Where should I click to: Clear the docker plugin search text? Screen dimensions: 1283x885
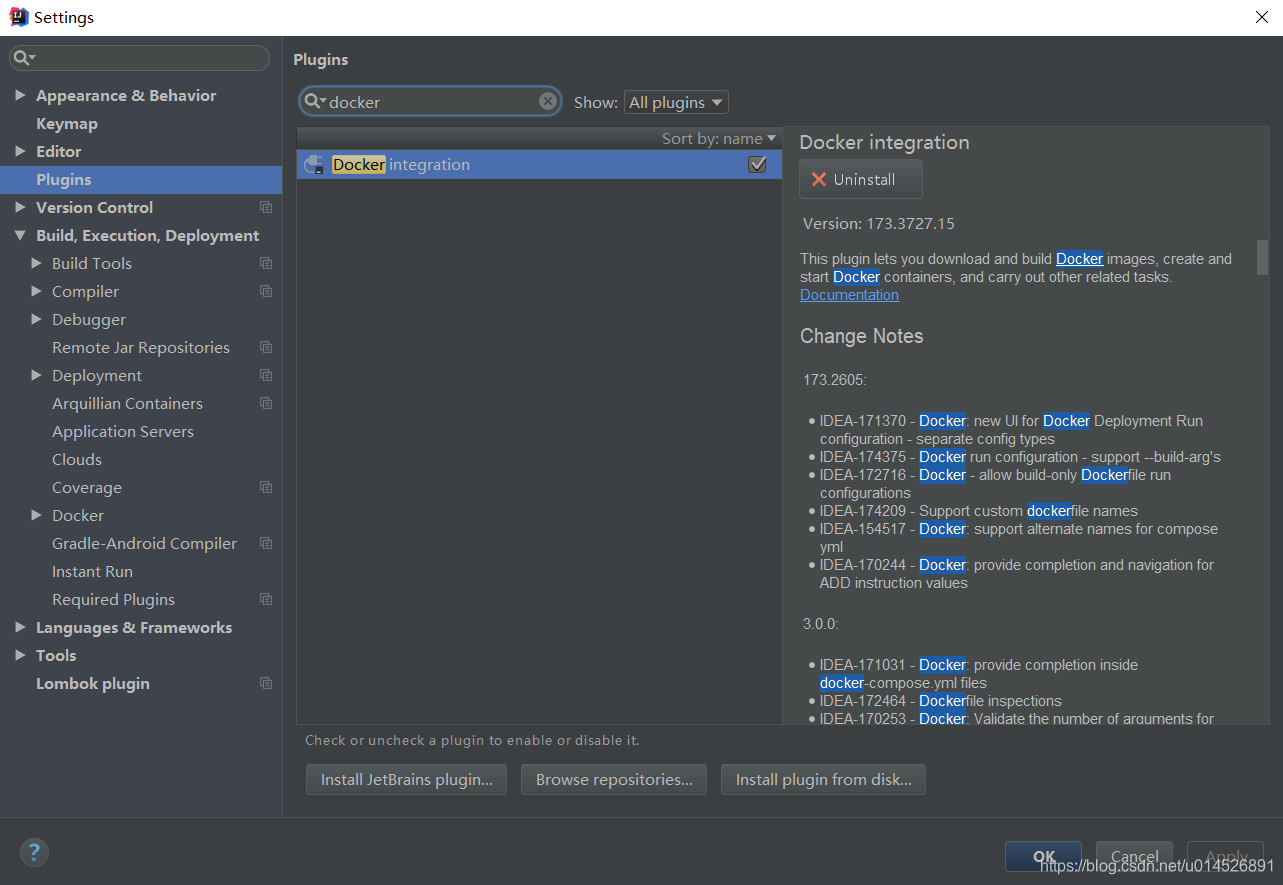548,101
